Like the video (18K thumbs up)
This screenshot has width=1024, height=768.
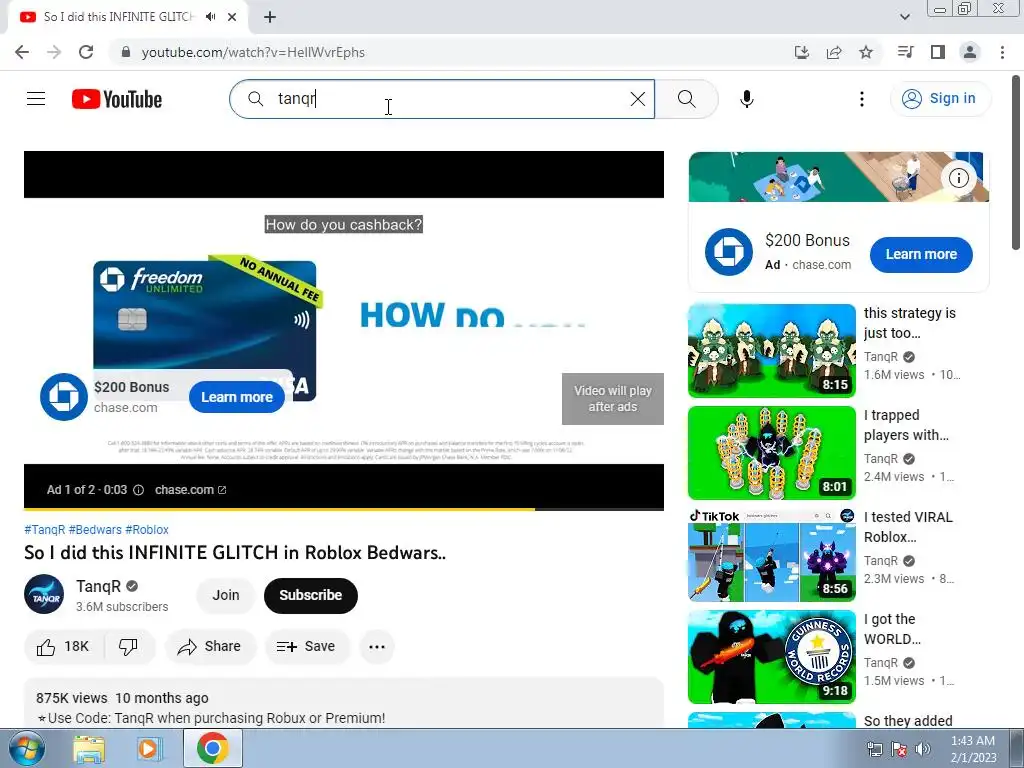pos(63,647)
